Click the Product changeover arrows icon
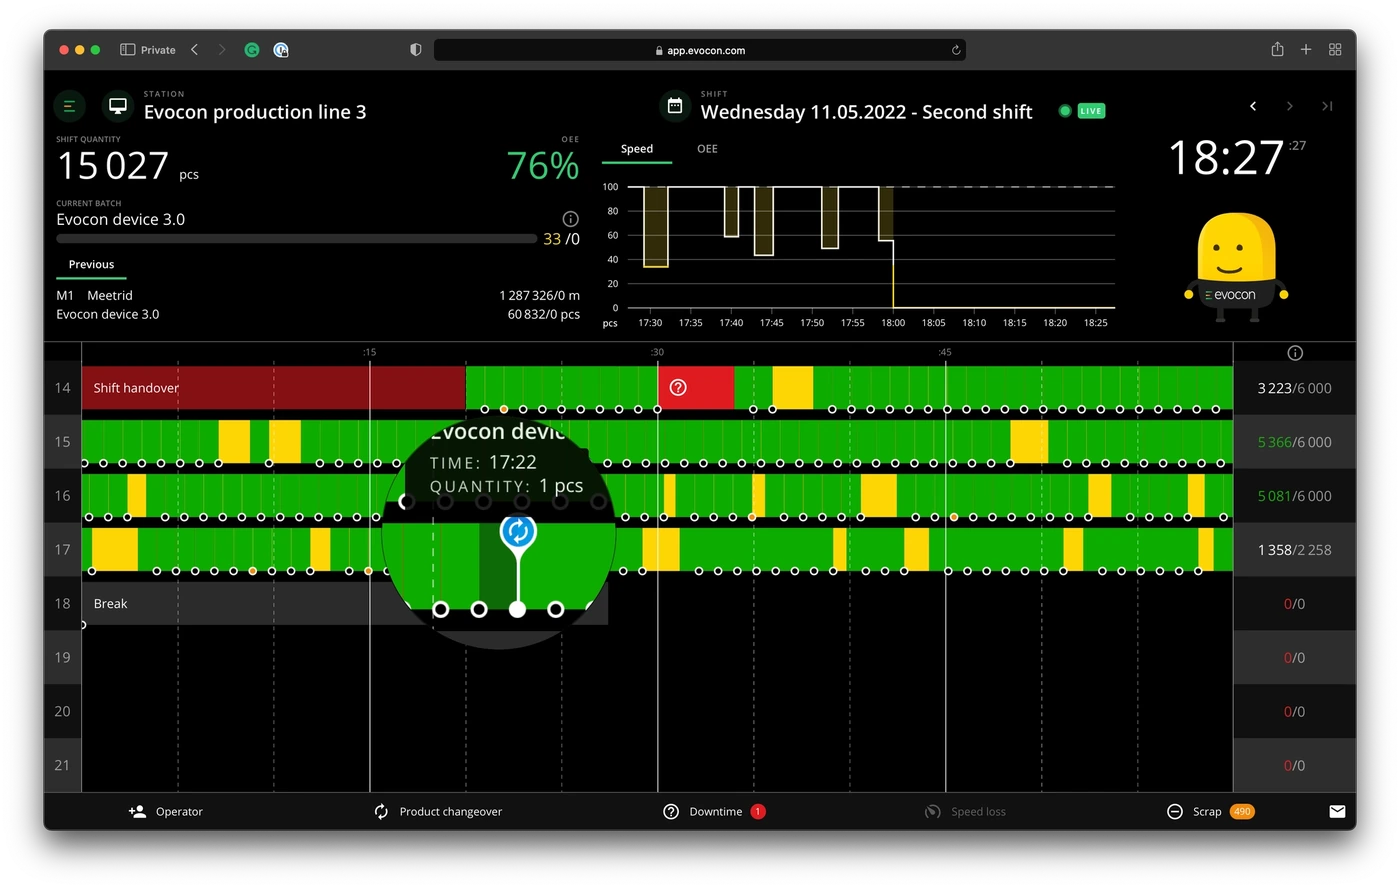The image size is (1400, 888). tap(381, 812)
